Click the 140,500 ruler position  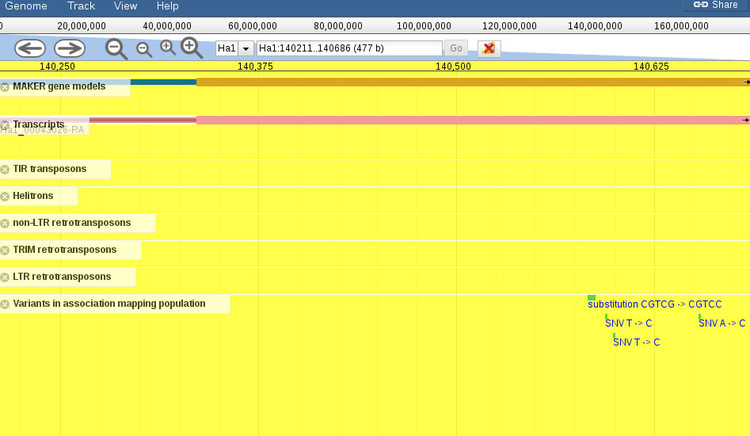click(453, 66)
